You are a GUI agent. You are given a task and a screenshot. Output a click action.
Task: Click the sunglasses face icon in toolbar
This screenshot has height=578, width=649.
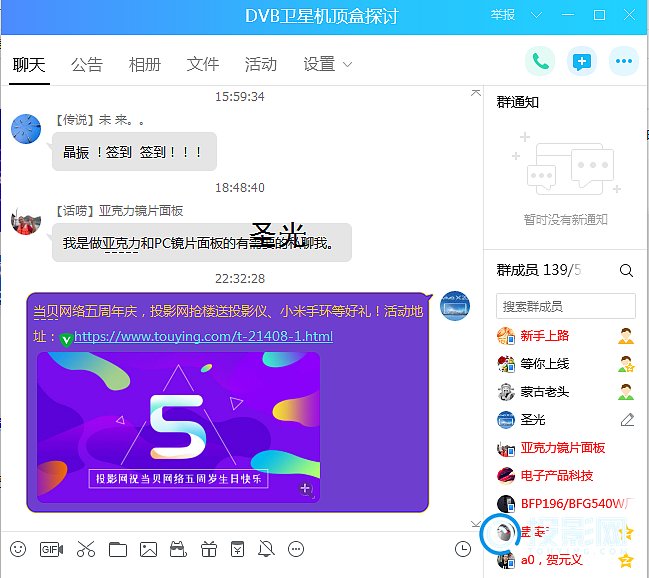(178, 549)
